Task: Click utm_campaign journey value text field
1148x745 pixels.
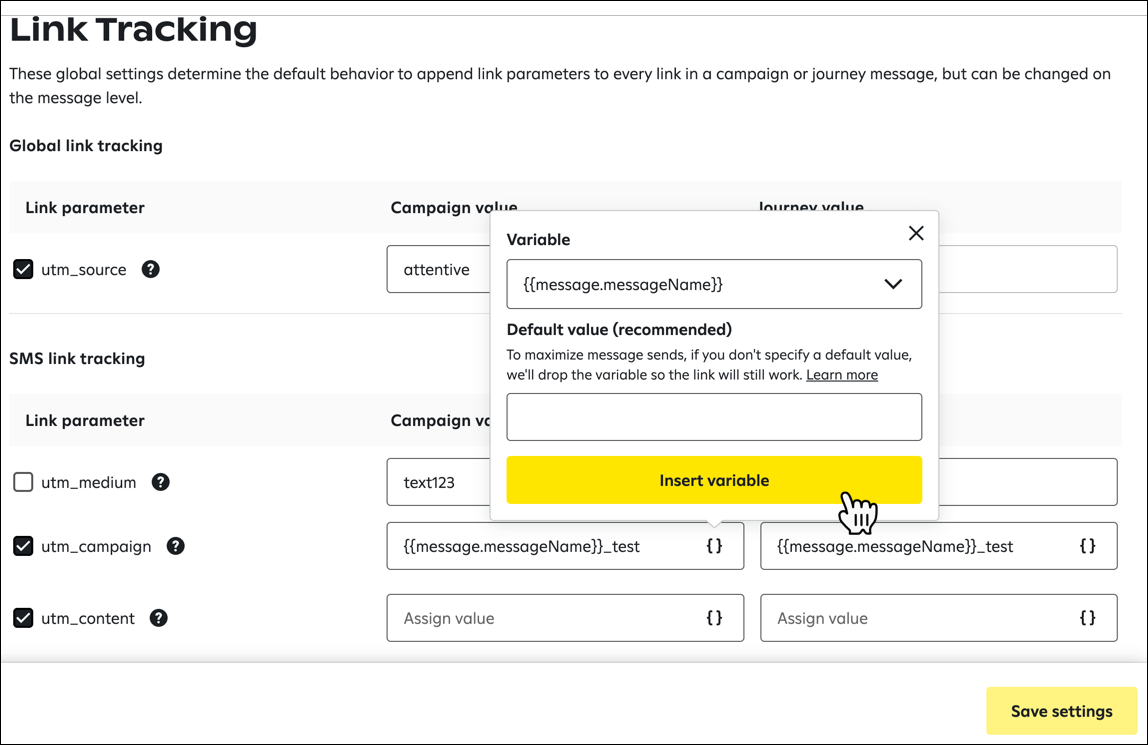Action: (x=939, y=546)
